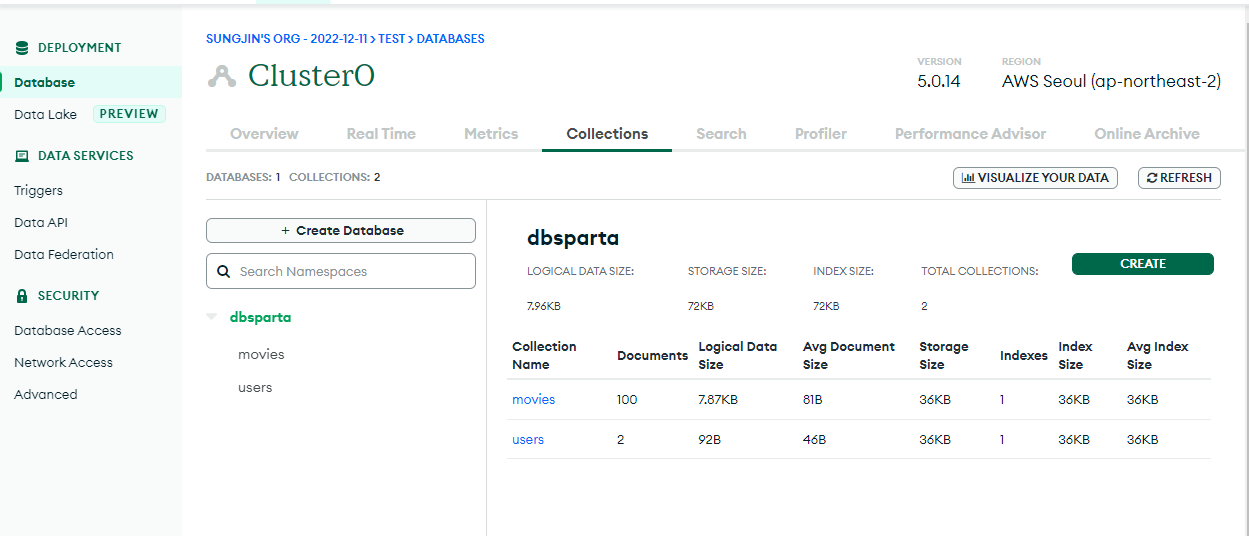Viewport: 1249px width, 536px height.
Task: Open the Overview tab
Action: [x=264, y=134]
